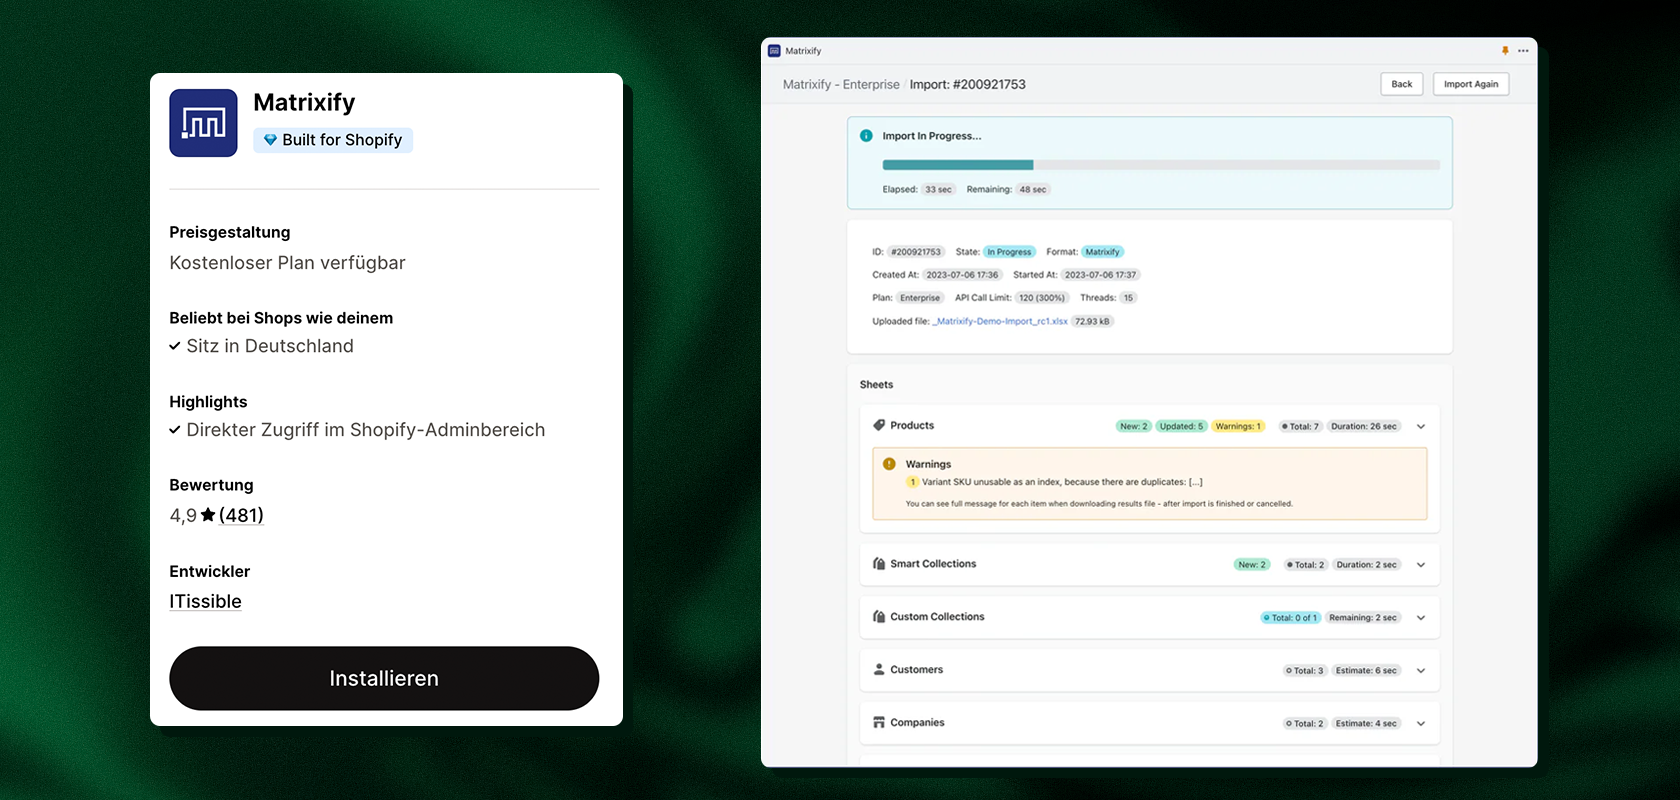Click the Customers Total: 3 badge

click(1305, 671)
